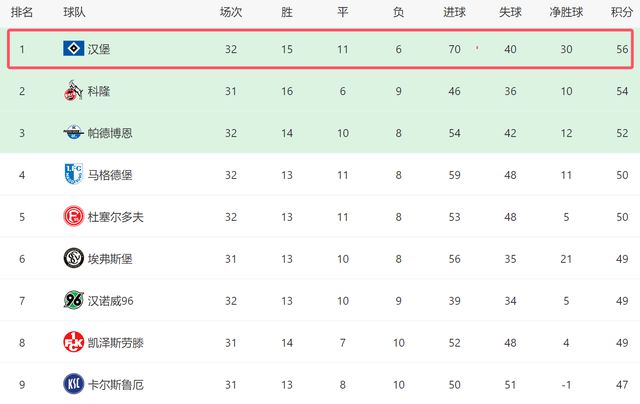Click the Köln (科隆) club crest

73,91
